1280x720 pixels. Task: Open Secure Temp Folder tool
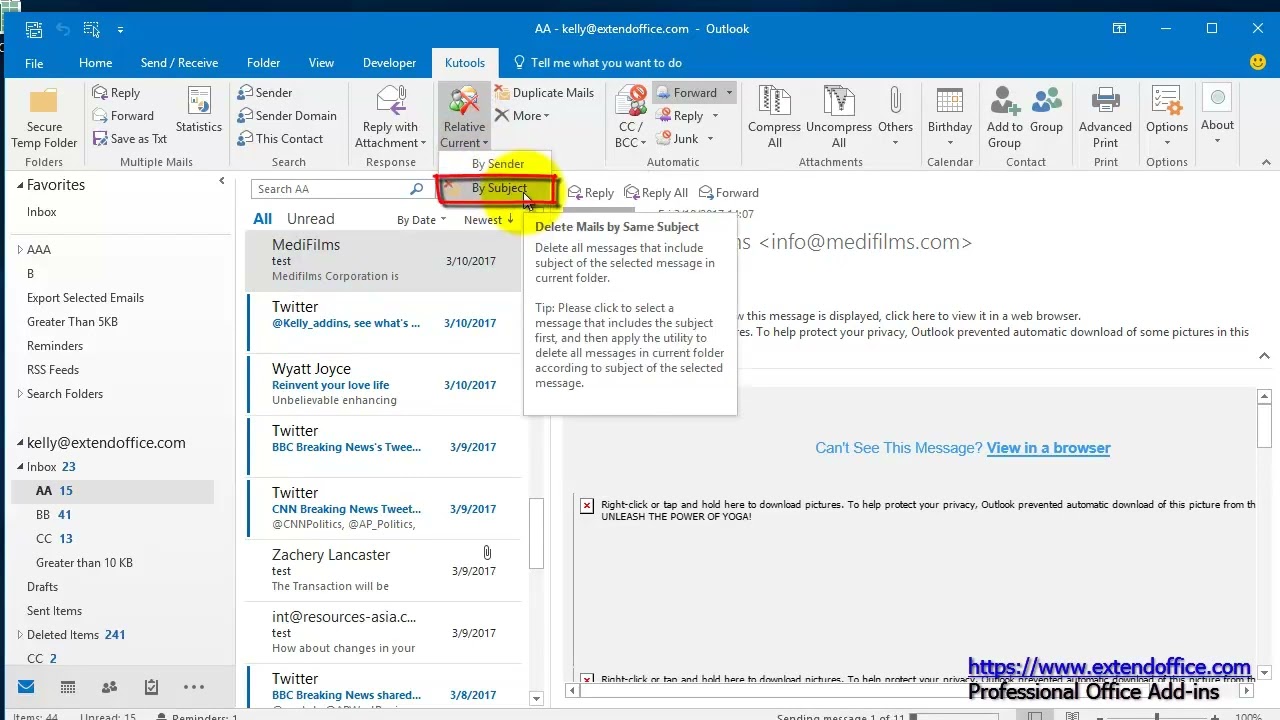pos(44,118)
